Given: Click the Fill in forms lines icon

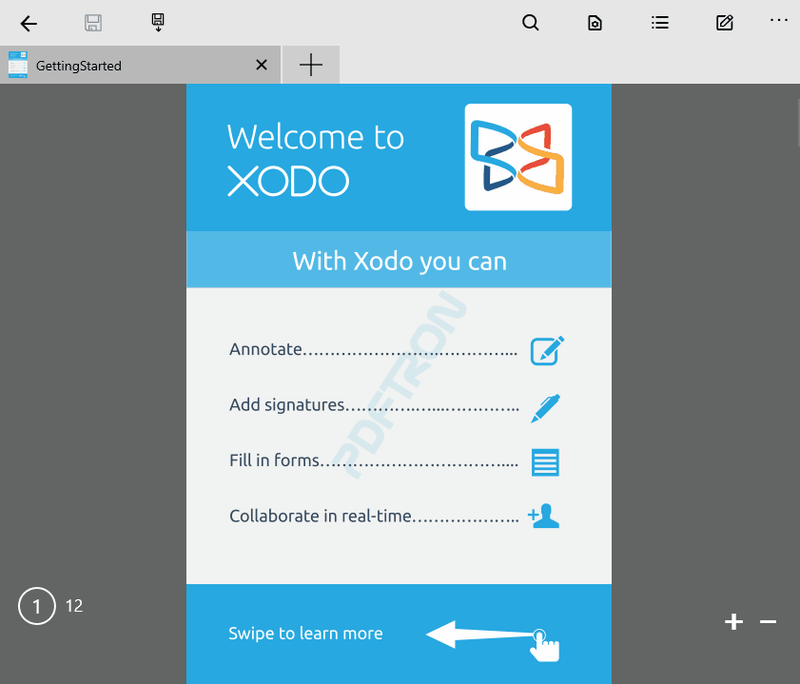Looking at the screenshot, I should (x=545, y=463).
